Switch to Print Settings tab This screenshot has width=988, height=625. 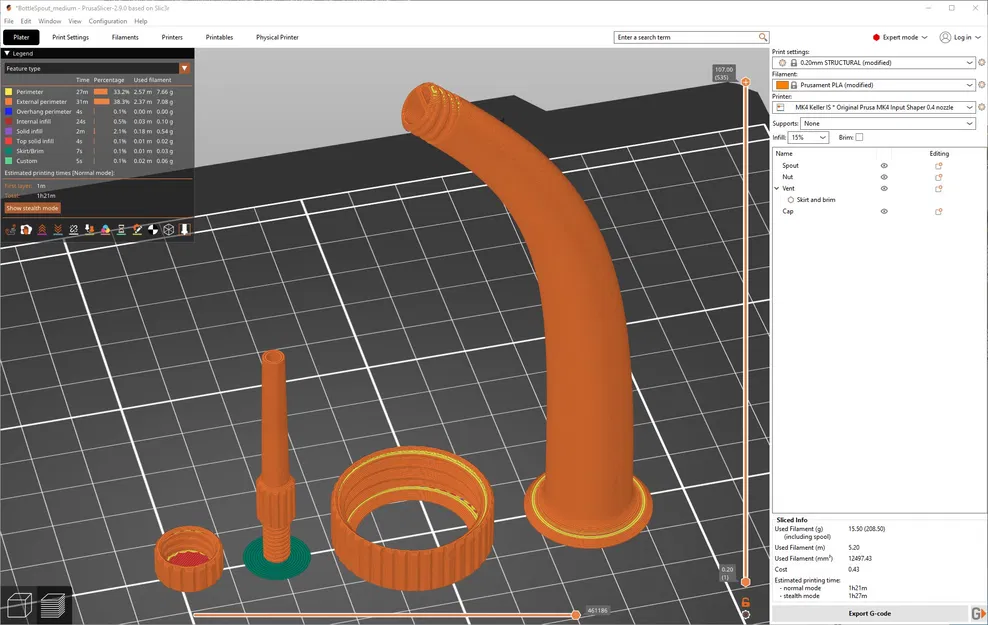[71, 37]
